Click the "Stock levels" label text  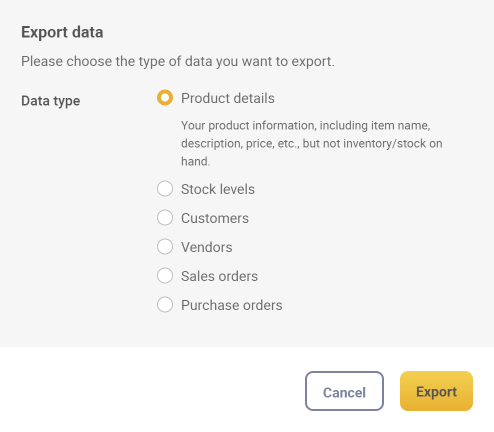[x=218, y=189]
